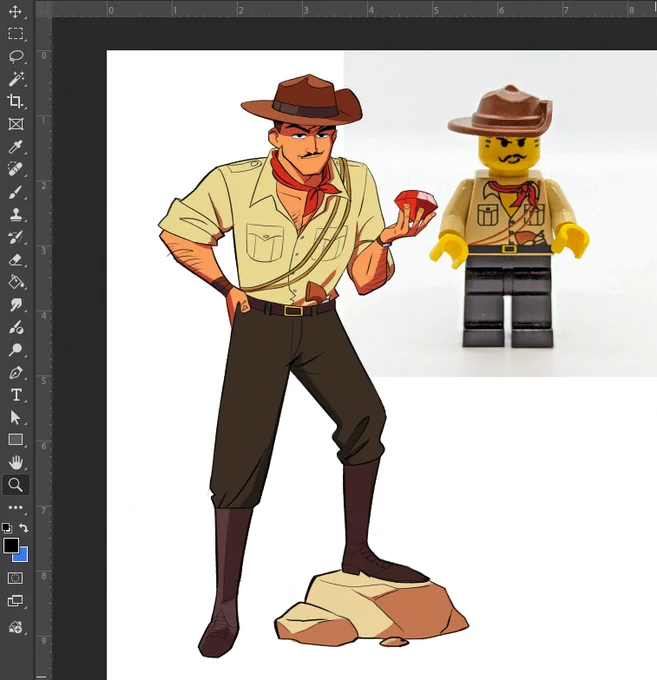Select the Crop tool
This screenshot has height=680, width=657.
point(16,101)
